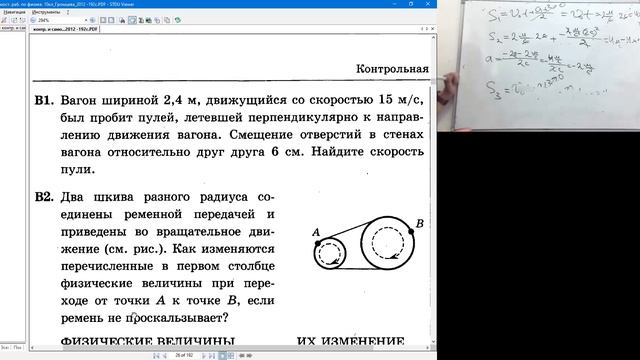Screen dimensions: 640x360
Task: Open the Навигация menu
Action: coord(14,12)
